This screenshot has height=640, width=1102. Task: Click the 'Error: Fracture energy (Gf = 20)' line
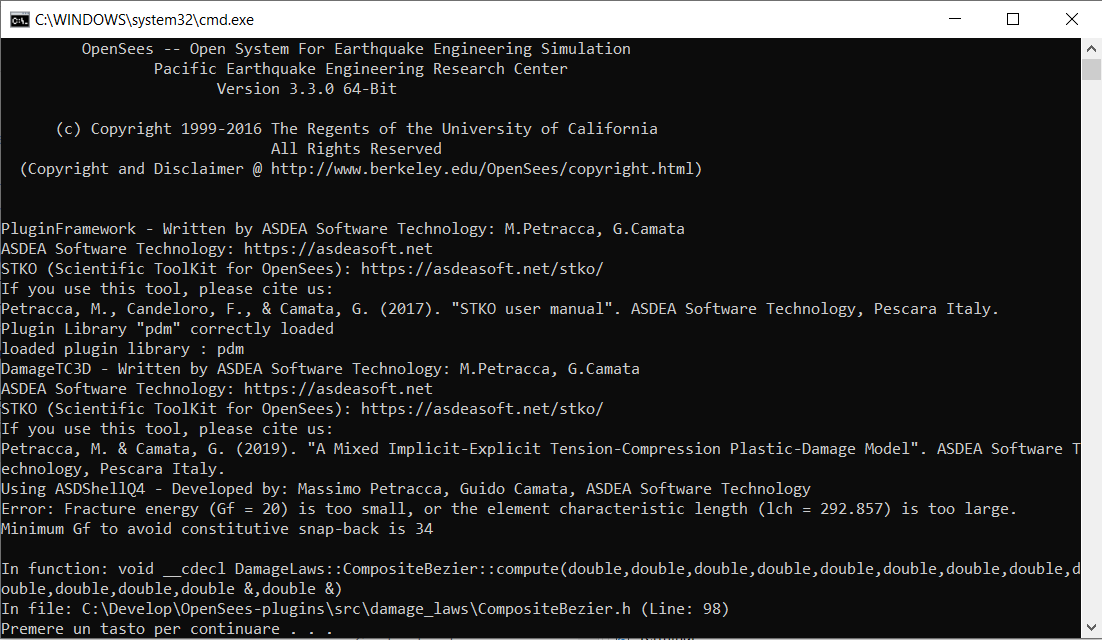point(509,508)
